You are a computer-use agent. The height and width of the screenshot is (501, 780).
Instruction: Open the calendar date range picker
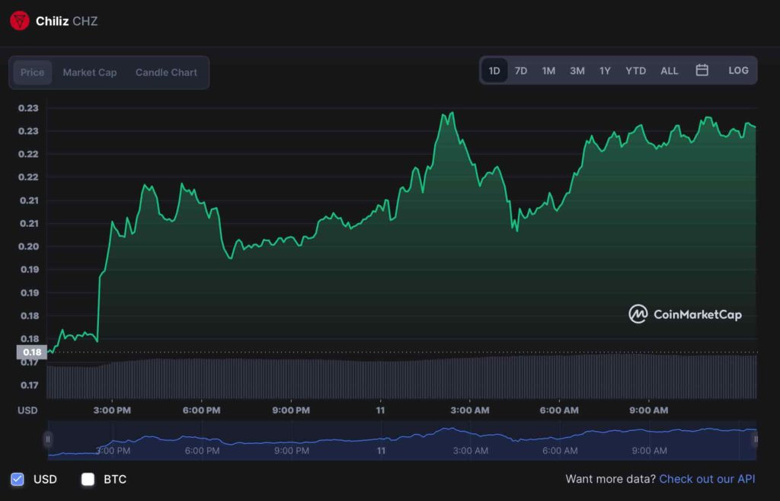[x=702, y=71]
